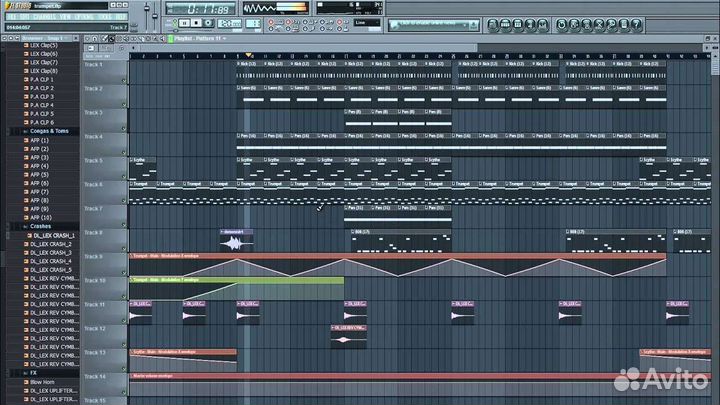The width and height of the screenshot is (720, 405).
Task: Click the playhead marker on timeline
Action: [x=248, y=55]
